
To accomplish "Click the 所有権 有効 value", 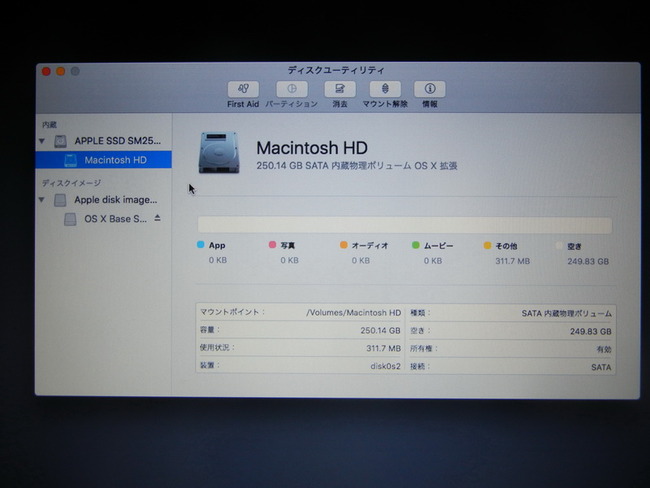I will pos(604,350).
